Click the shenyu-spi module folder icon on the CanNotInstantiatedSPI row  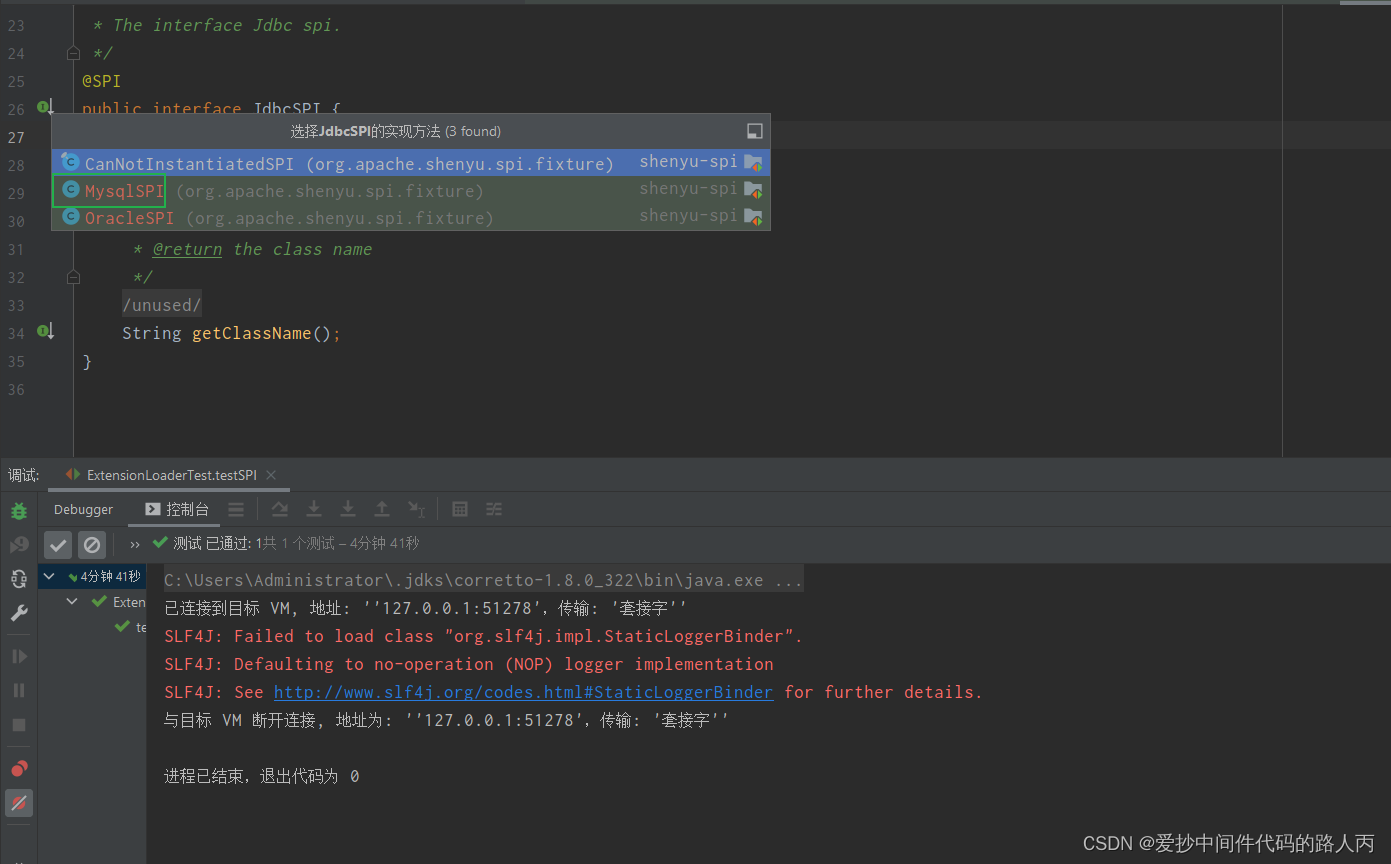(753, 162)
